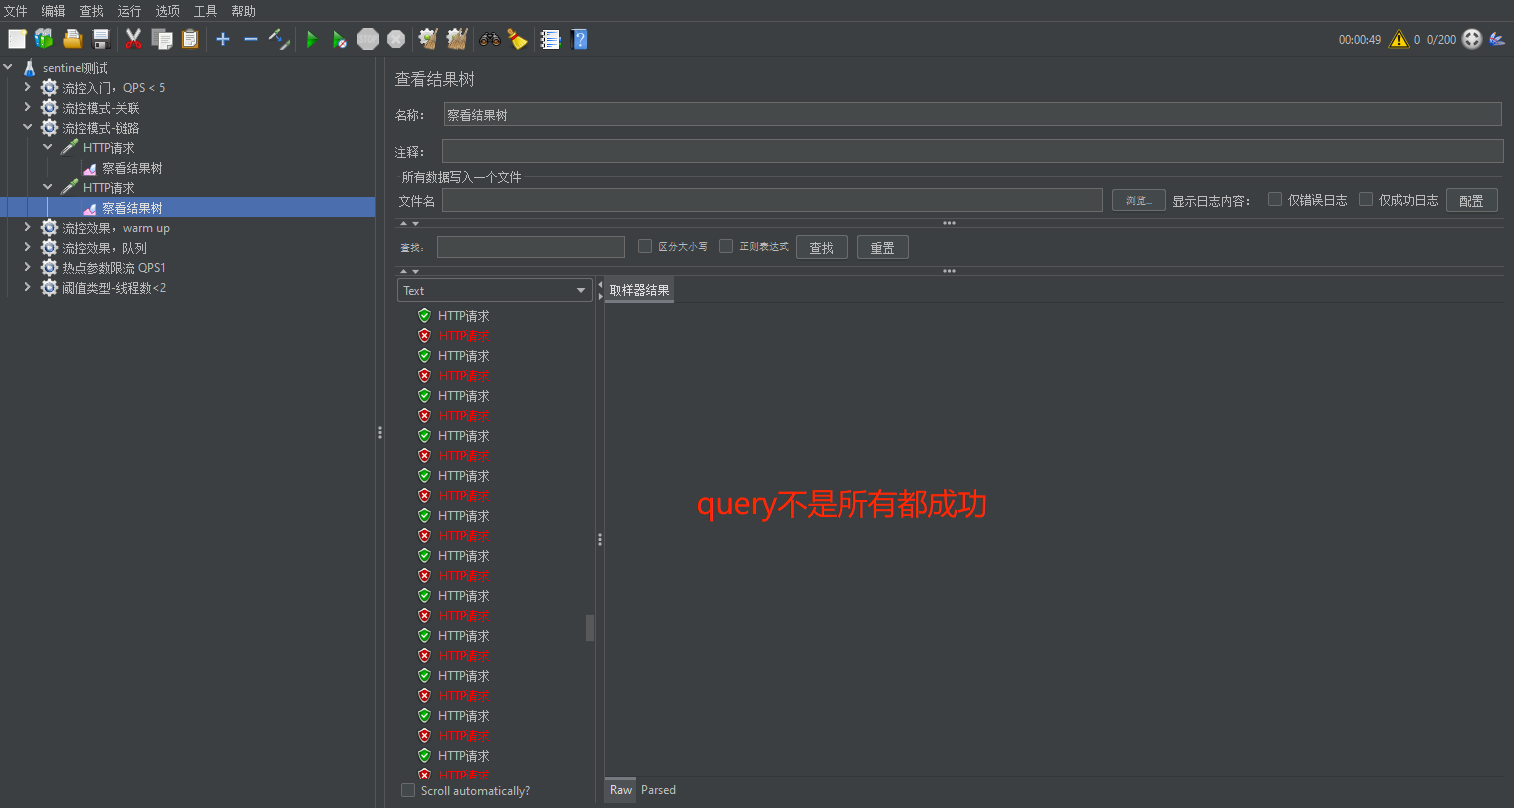Expand the 热点参数限流 QPS1 group
The height and width of the screenshot is (808, 1514).
pos(28,268)
